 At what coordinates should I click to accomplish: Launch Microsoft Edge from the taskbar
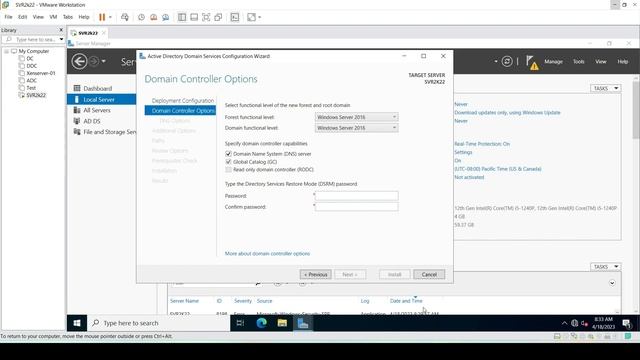(x=261, y=323)
